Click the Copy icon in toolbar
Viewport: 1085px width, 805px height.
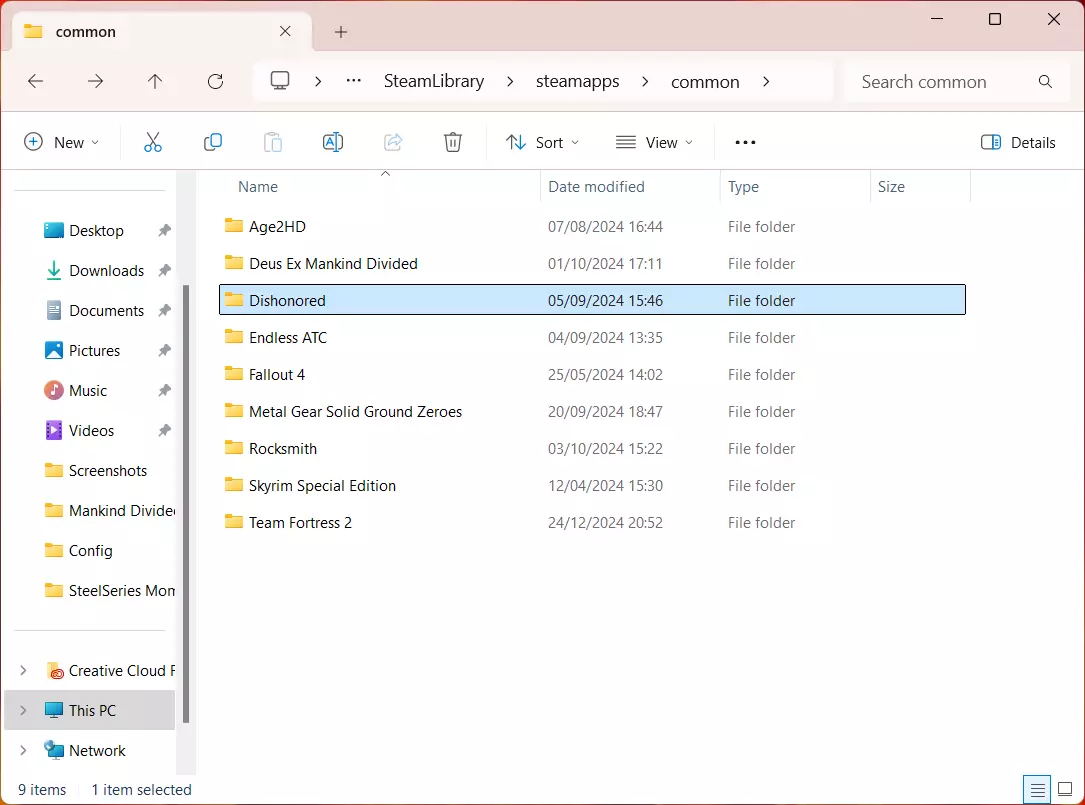point(213,142)
